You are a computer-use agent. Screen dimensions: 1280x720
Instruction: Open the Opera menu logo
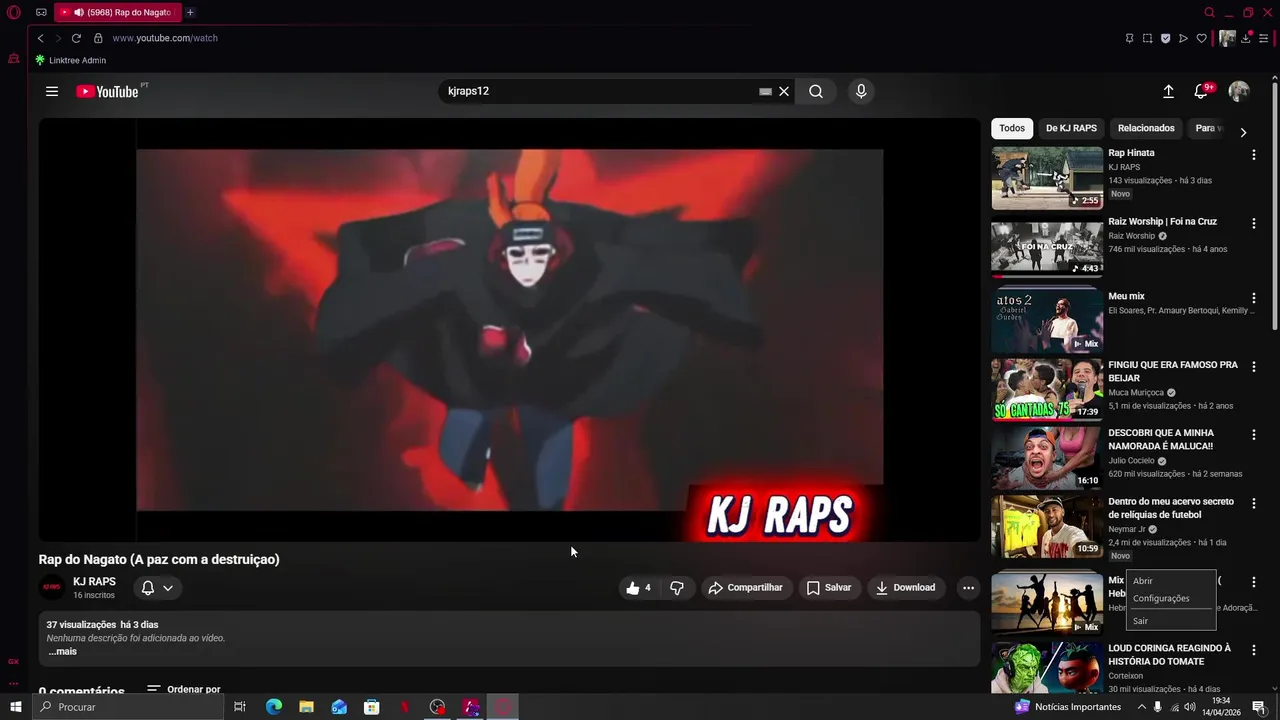[x=14, y=12]
